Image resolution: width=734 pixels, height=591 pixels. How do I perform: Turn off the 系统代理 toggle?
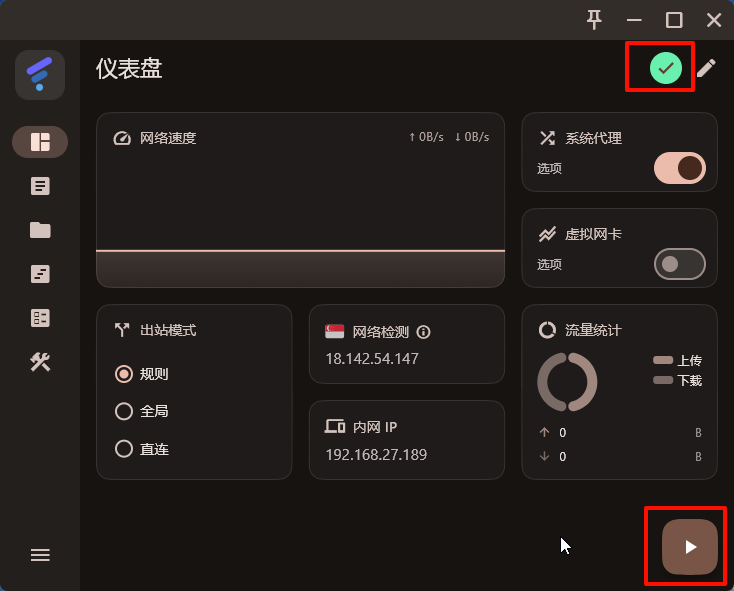click(679, 168)
